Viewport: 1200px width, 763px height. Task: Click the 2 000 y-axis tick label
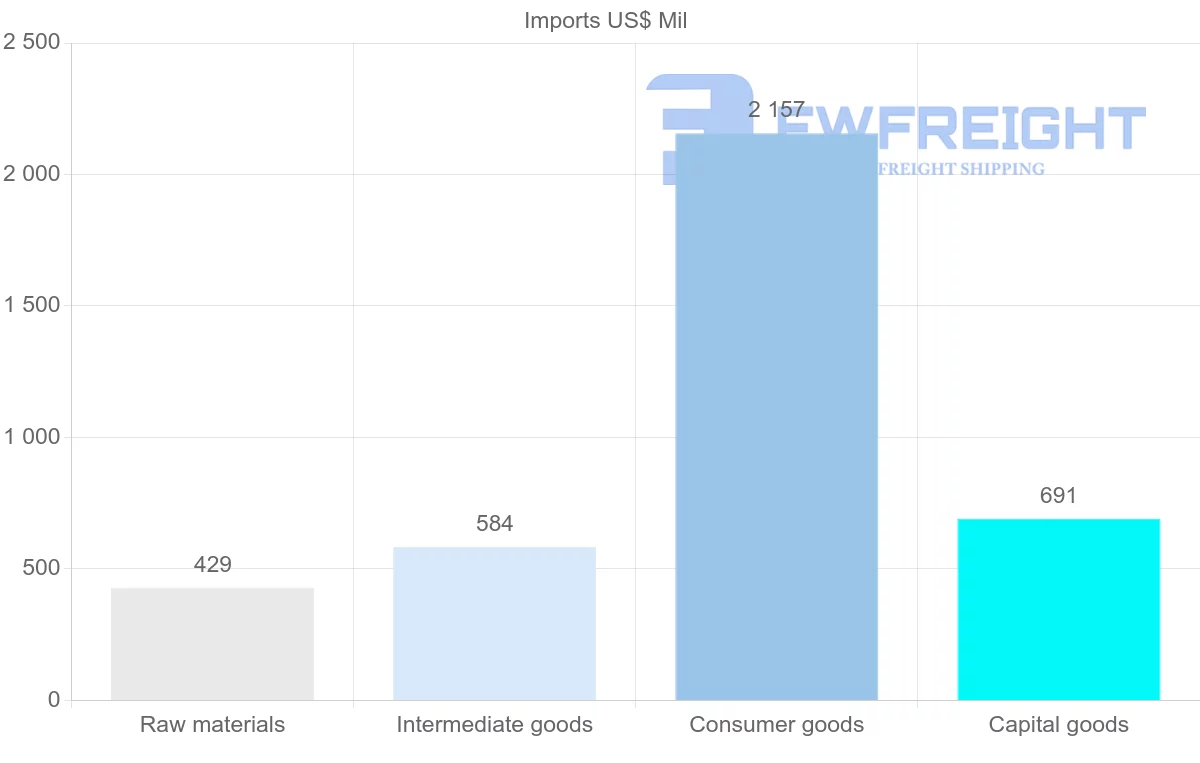click(32, 174)
